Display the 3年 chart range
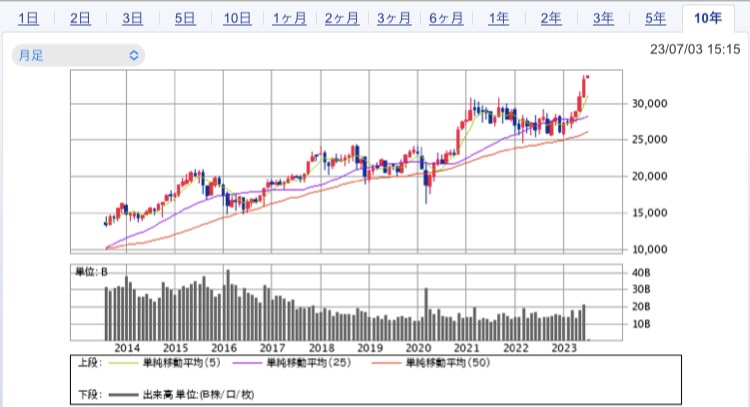750x407 pixels. 602,18
